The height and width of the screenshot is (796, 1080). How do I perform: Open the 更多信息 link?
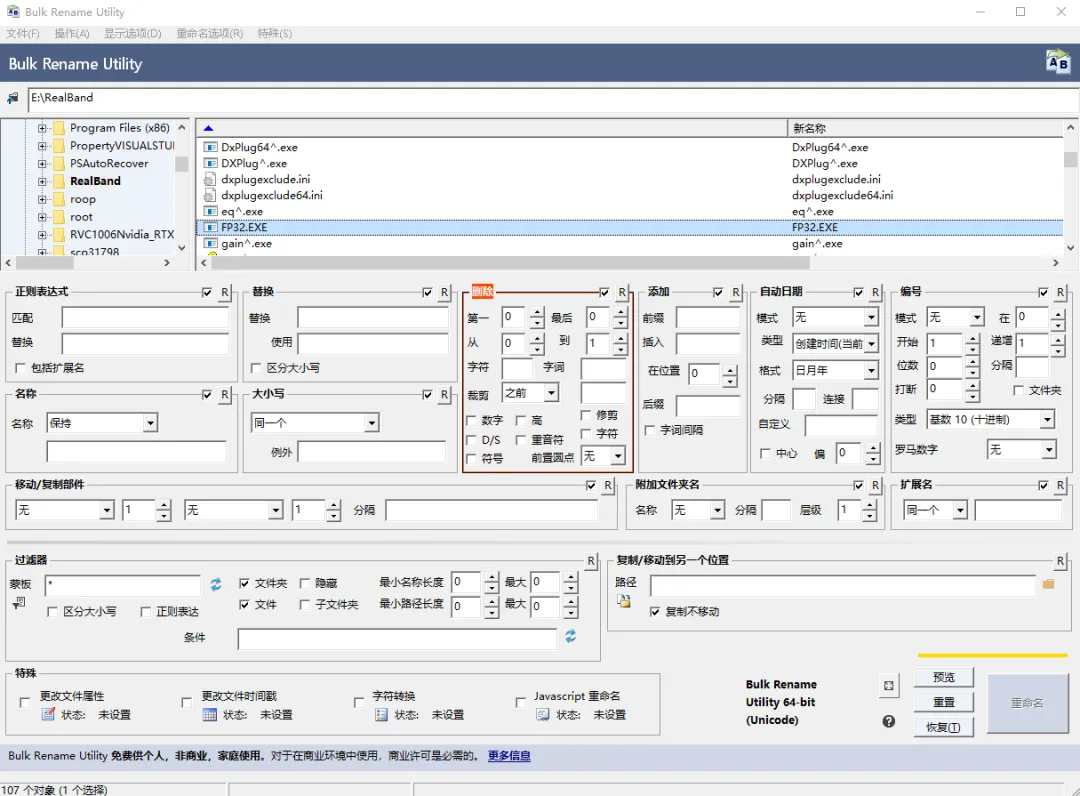(x=509, y=756)
